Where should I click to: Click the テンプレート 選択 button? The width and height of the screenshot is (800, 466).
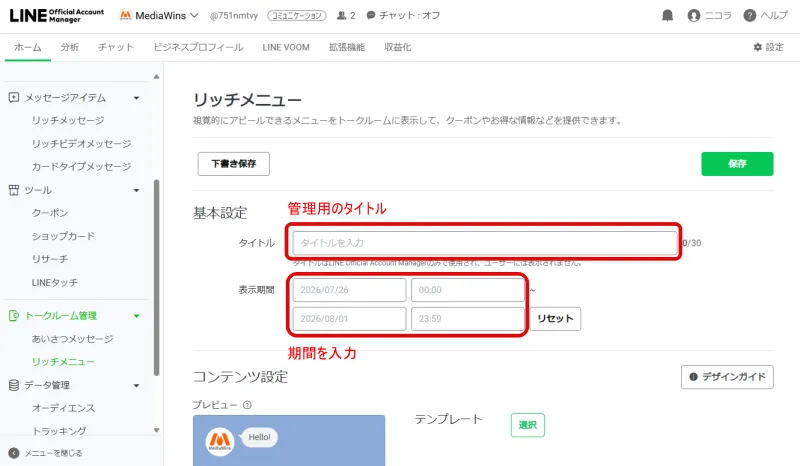pyautogui.click(x=528, y=425)
